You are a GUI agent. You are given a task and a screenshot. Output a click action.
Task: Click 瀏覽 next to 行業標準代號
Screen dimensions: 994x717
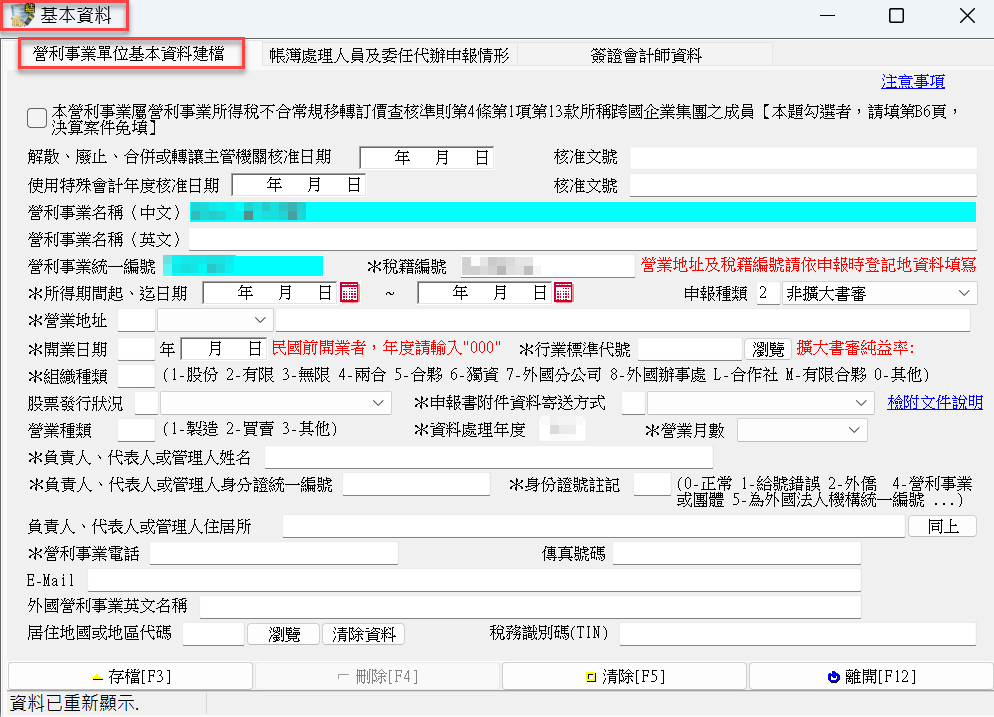coord(768,349)
